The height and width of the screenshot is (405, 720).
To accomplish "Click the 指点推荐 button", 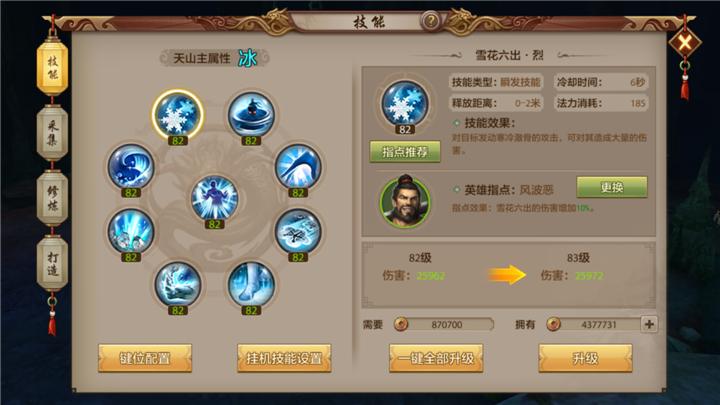I will (x=405, y=152).
